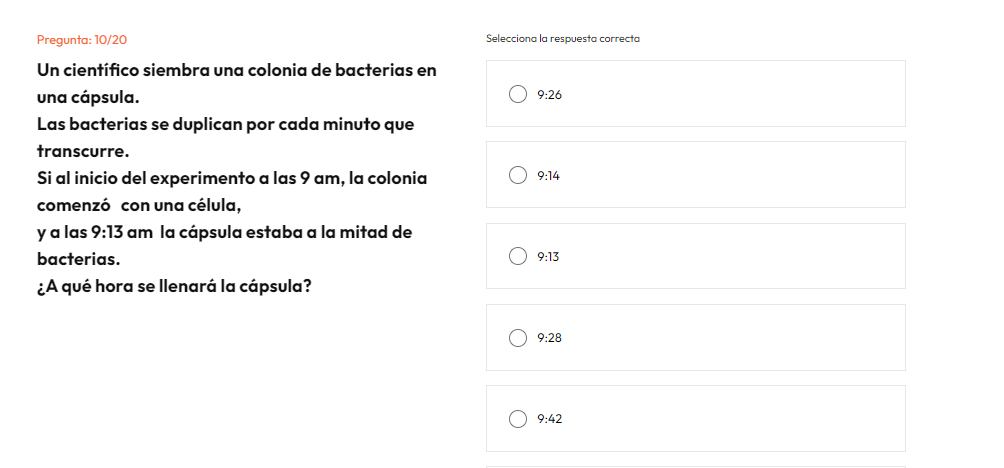Image resolution: width=1004 pixels, height=468 pixels.
Task: Click the 9:13 answer label text
Action: pos(549,257)
